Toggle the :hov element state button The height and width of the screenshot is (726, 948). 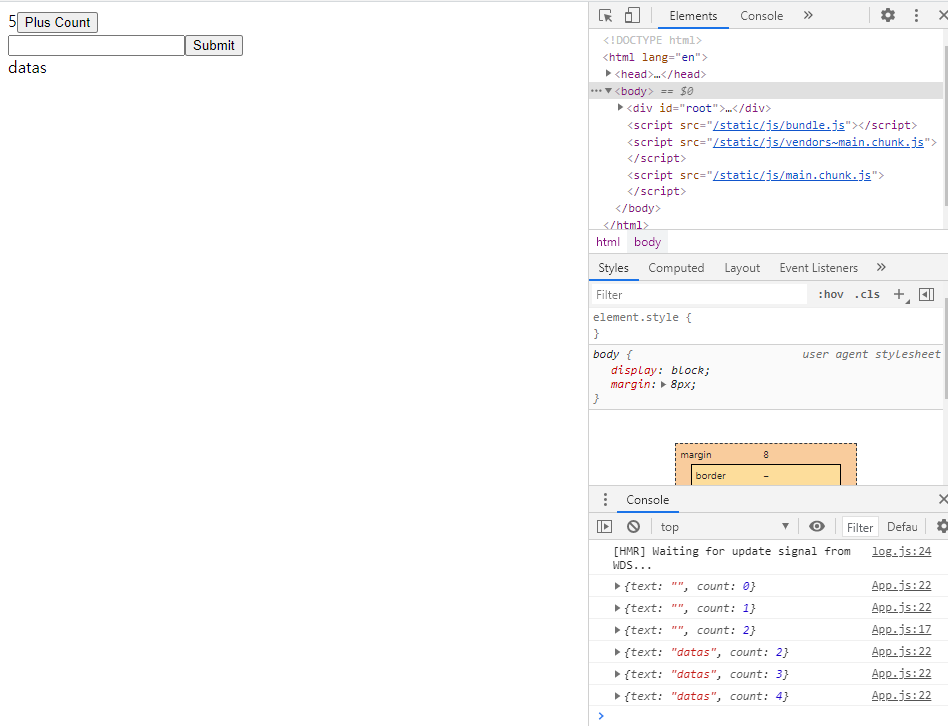[x=831, y=294]
